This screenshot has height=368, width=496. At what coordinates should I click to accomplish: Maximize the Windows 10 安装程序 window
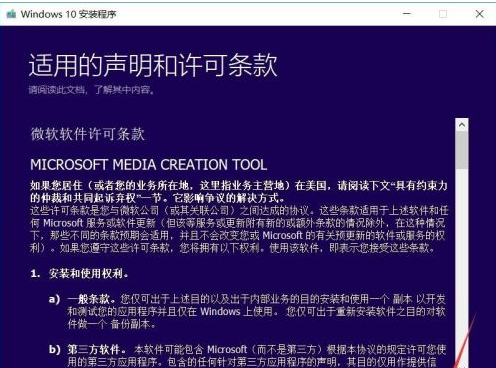[443, 14]
